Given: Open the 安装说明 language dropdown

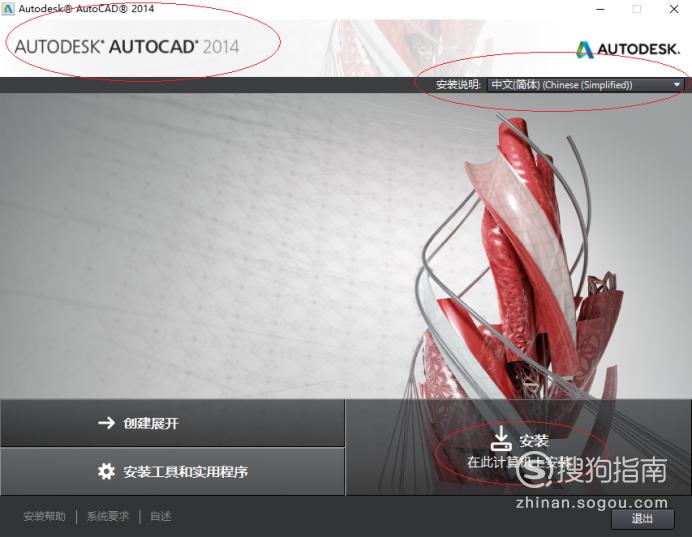Looking at the screenshot, I should (x=585, y=85).
